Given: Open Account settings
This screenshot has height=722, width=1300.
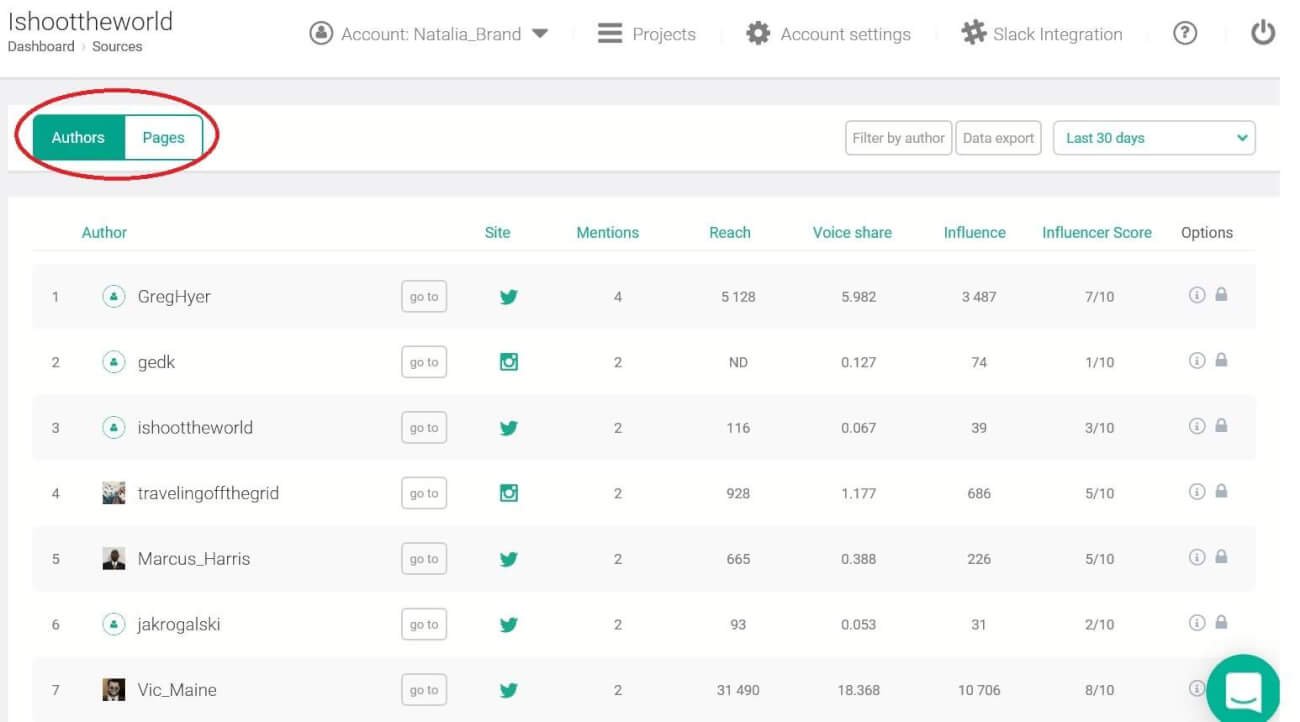Looking at the screenshot, I should click(x=829, y=34).
